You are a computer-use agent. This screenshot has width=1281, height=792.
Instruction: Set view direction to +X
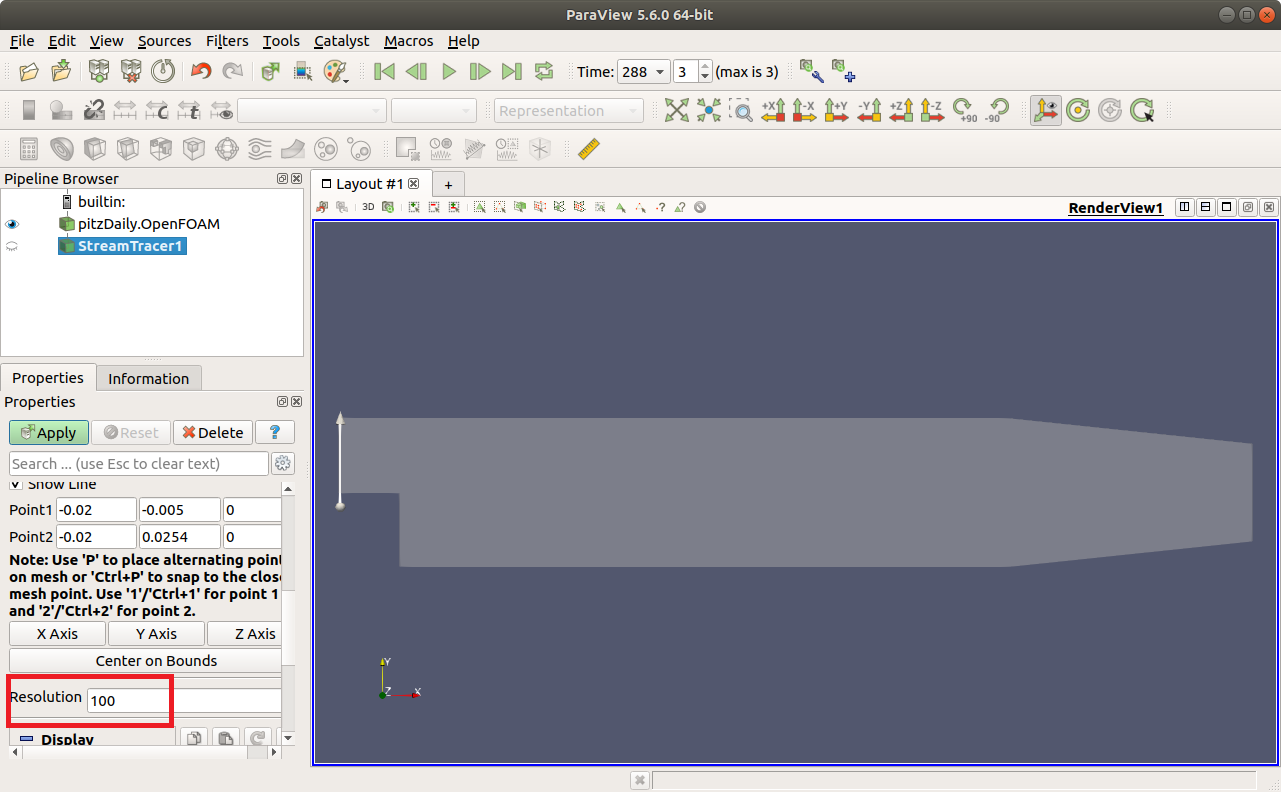[773, 110]
